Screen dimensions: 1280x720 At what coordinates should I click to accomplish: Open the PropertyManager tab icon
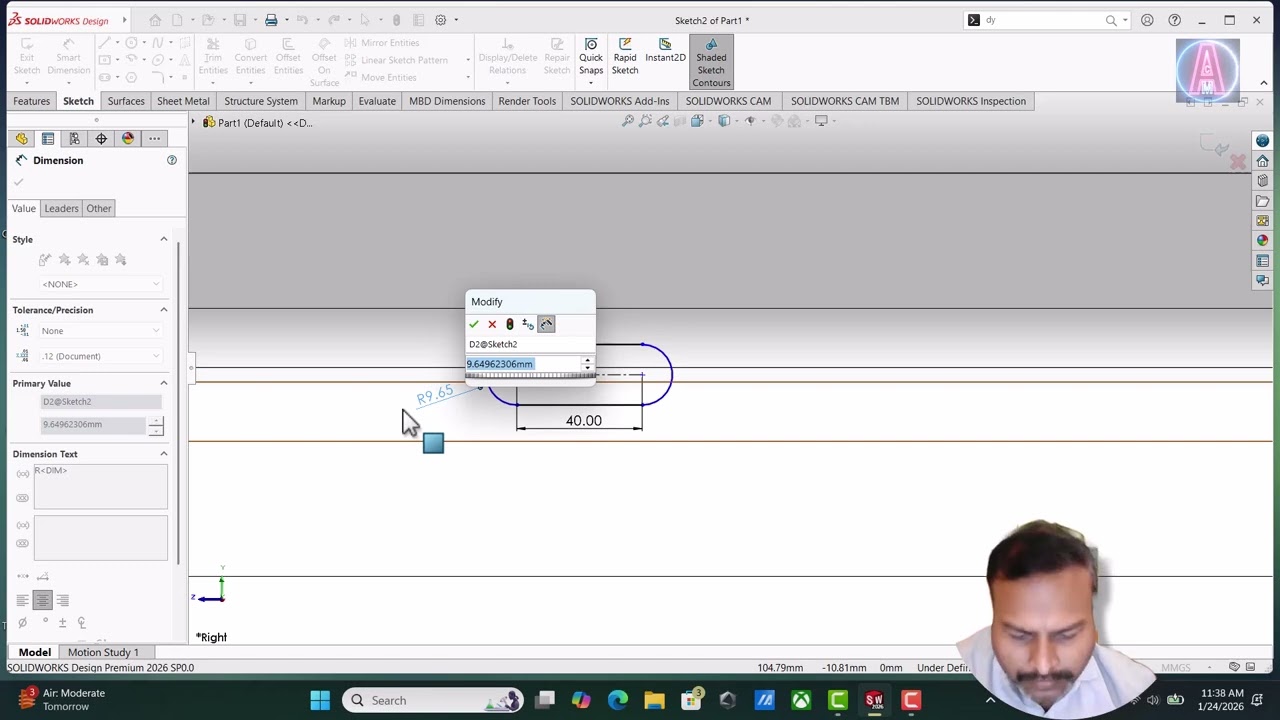[x=48, y=139]
